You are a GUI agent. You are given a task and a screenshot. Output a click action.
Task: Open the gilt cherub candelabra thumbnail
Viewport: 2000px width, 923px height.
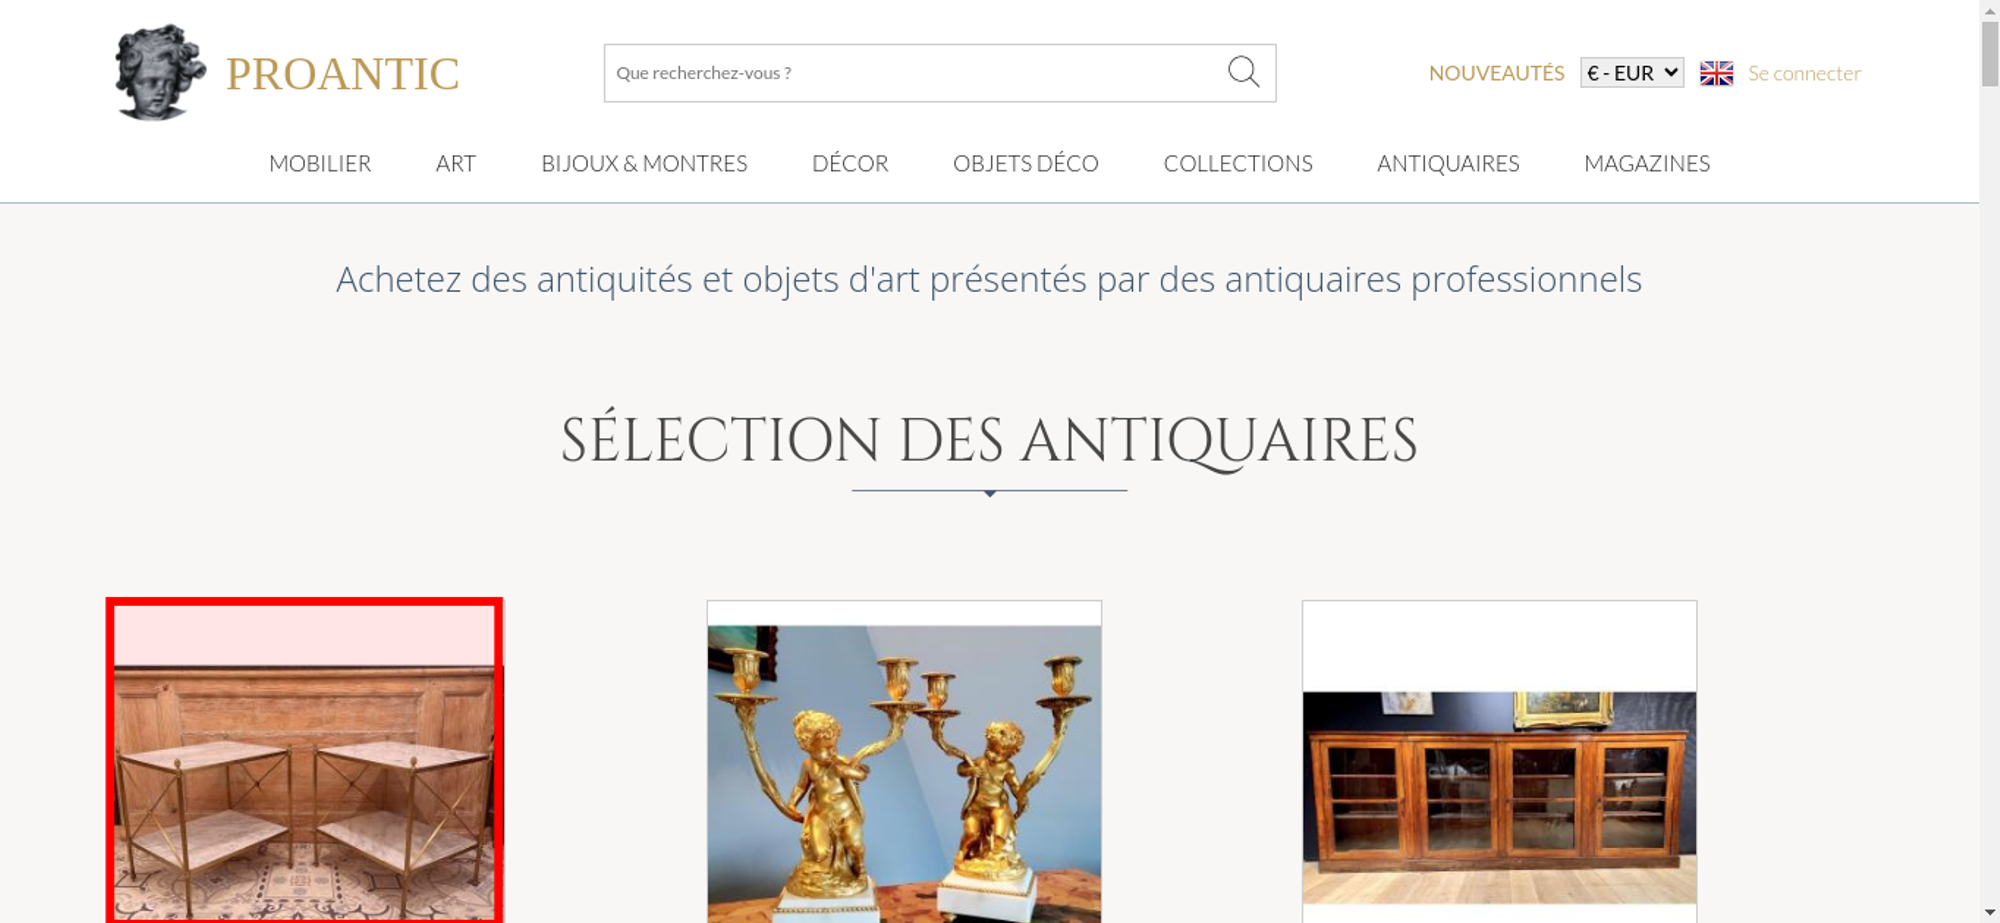(x=904, y=762)
